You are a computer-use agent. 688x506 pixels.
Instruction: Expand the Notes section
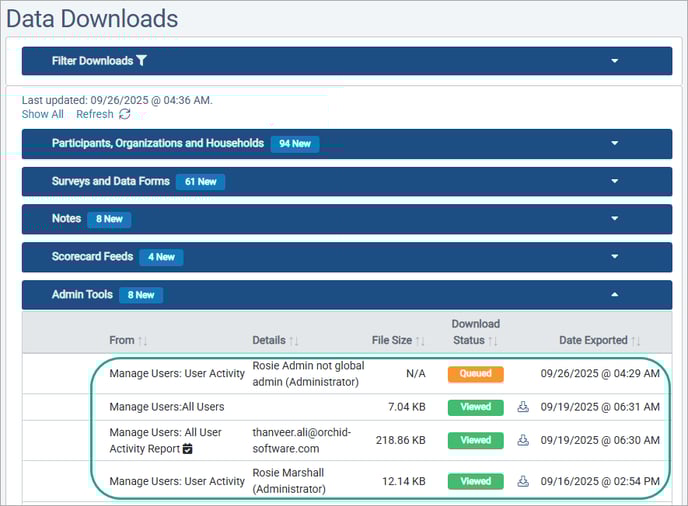click(614, 219)
